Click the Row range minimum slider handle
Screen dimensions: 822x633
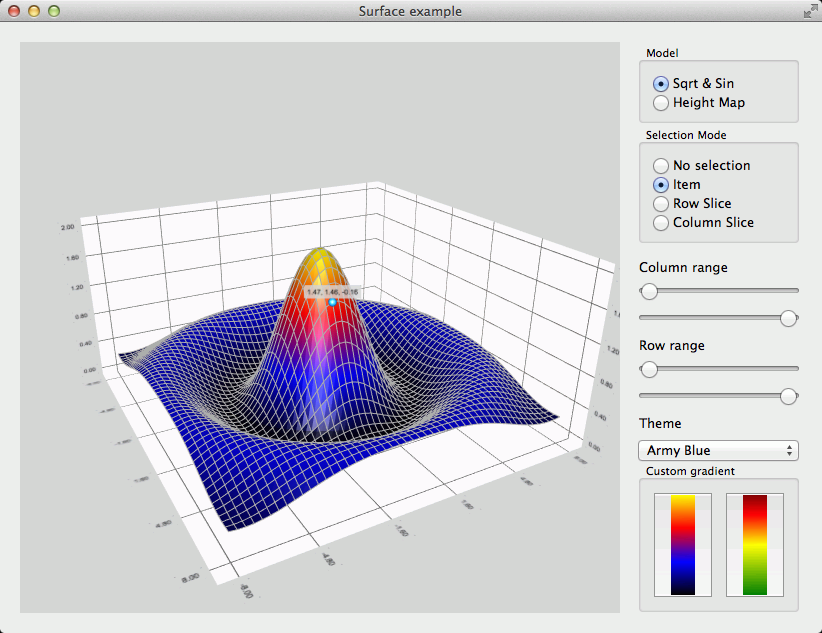tap(648, 370)
